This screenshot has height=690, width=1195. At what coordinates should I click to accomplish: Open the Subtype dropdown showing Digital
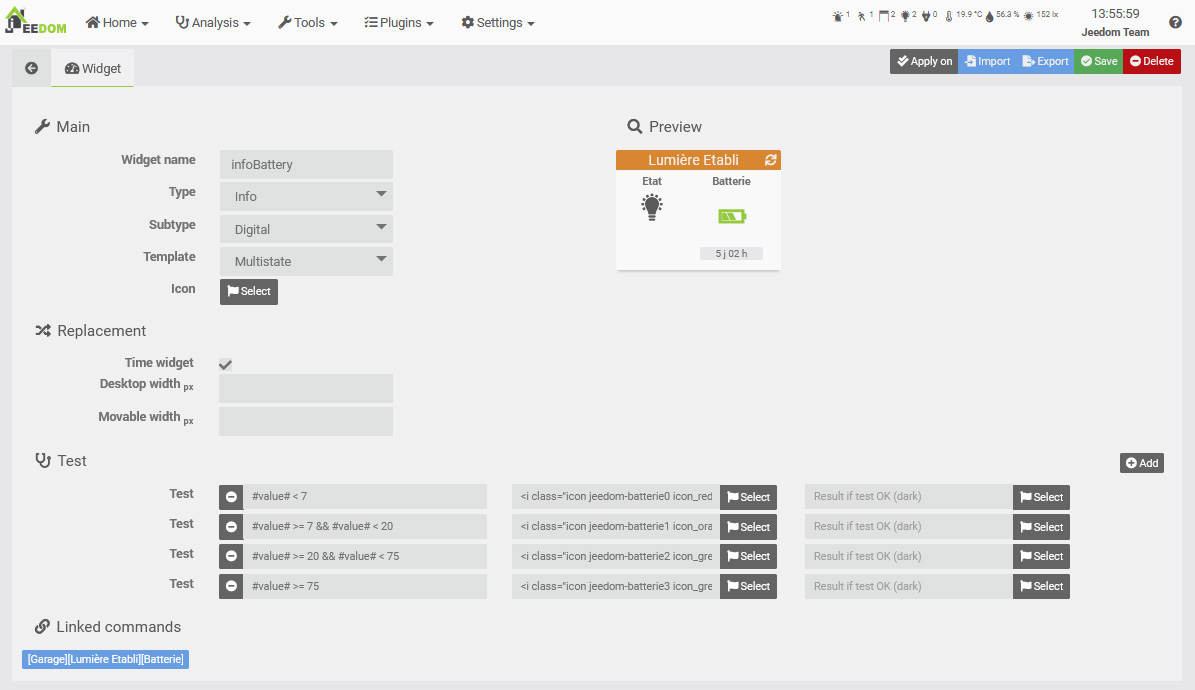(x=306, y=229)
